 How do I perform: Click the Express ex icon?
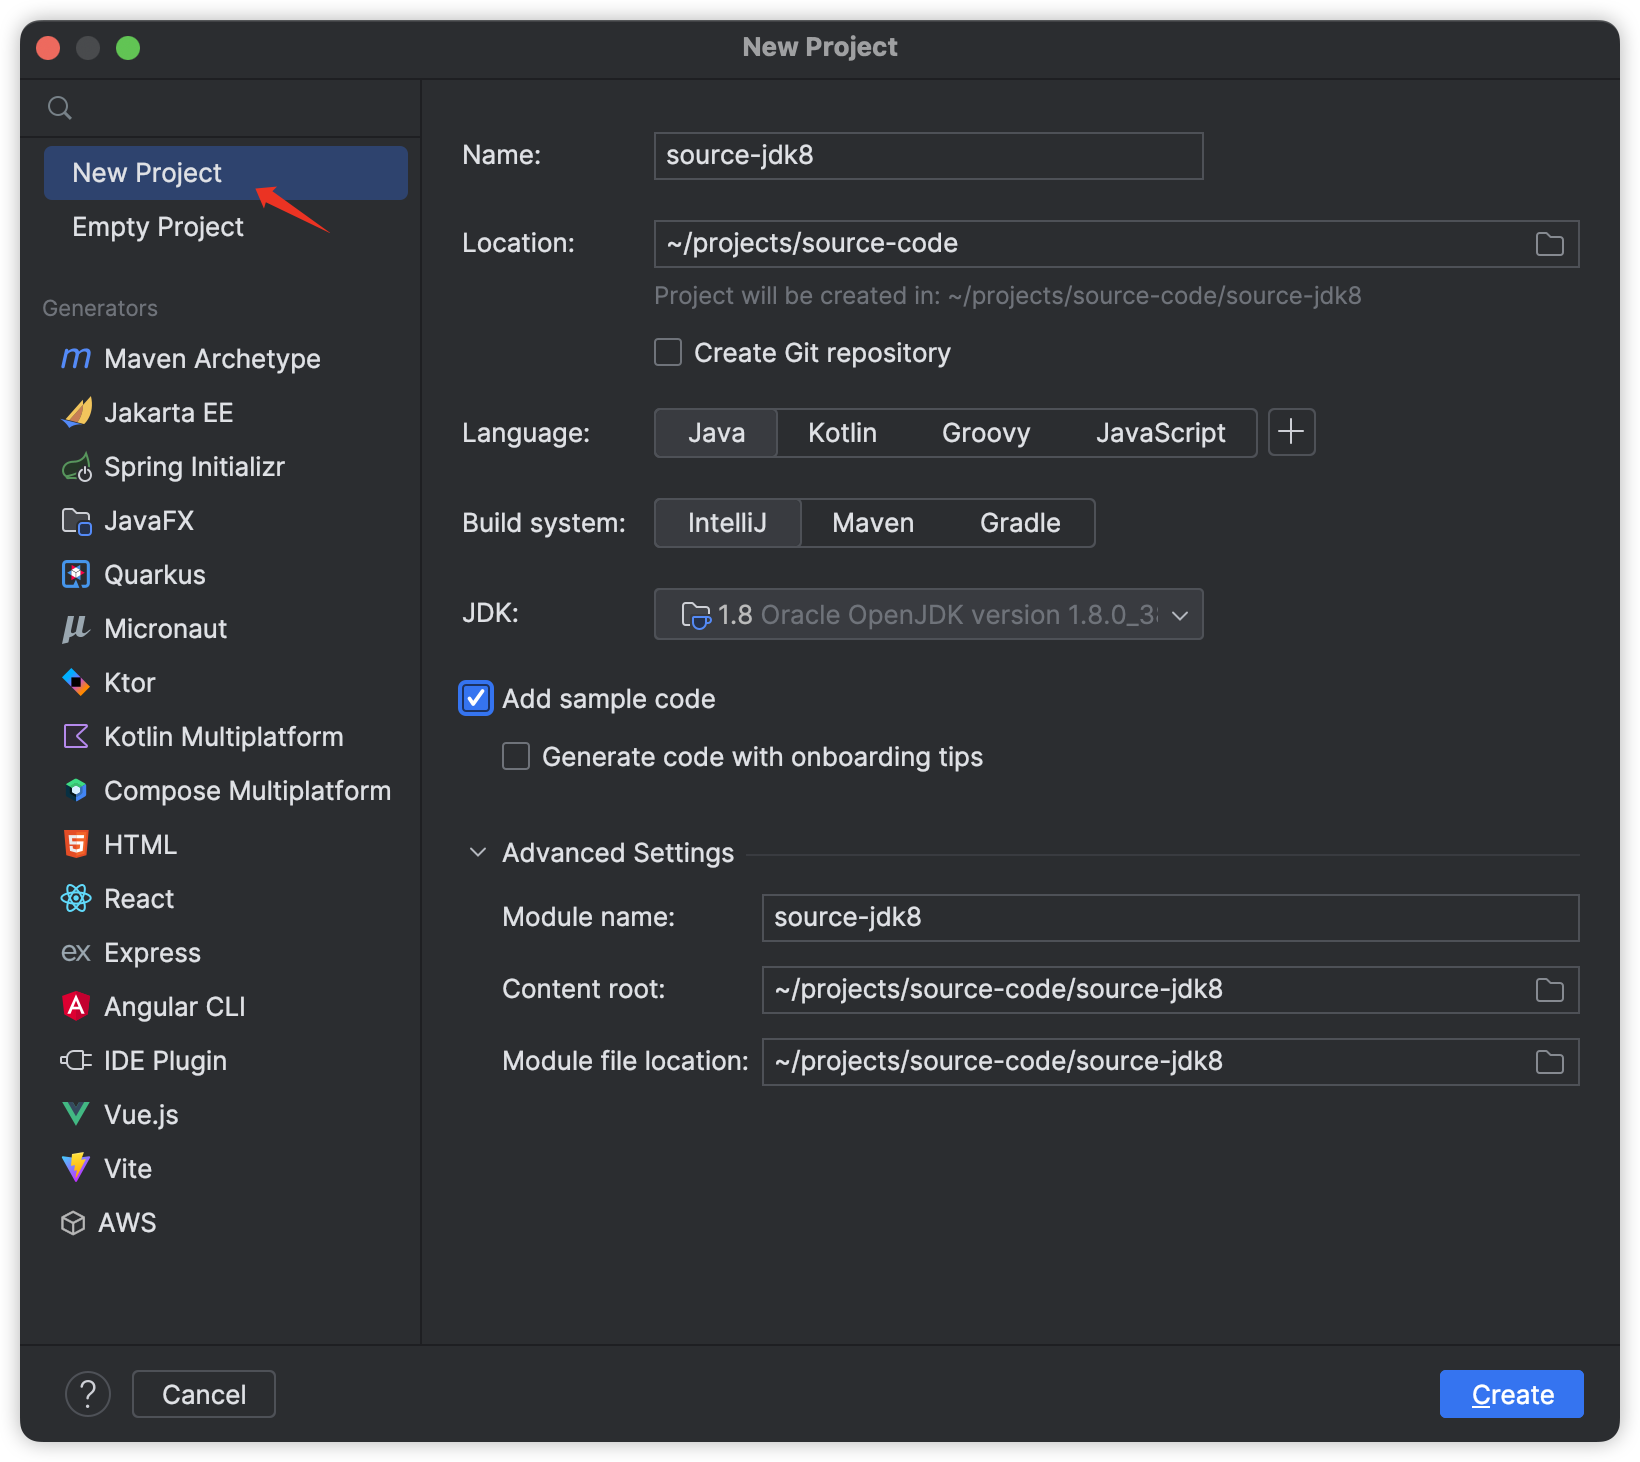pyautogui.click(x=76, y=952)
